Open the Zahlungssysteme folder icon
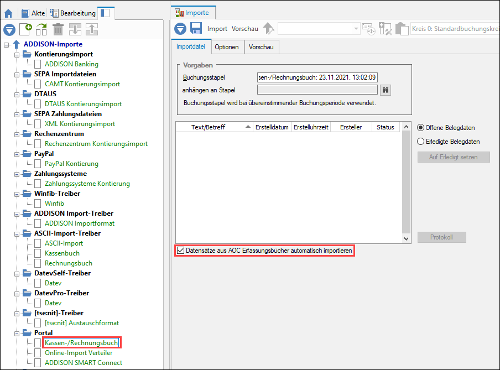The height and width of the screenshot is (370, 500). [x=27, y=174]
